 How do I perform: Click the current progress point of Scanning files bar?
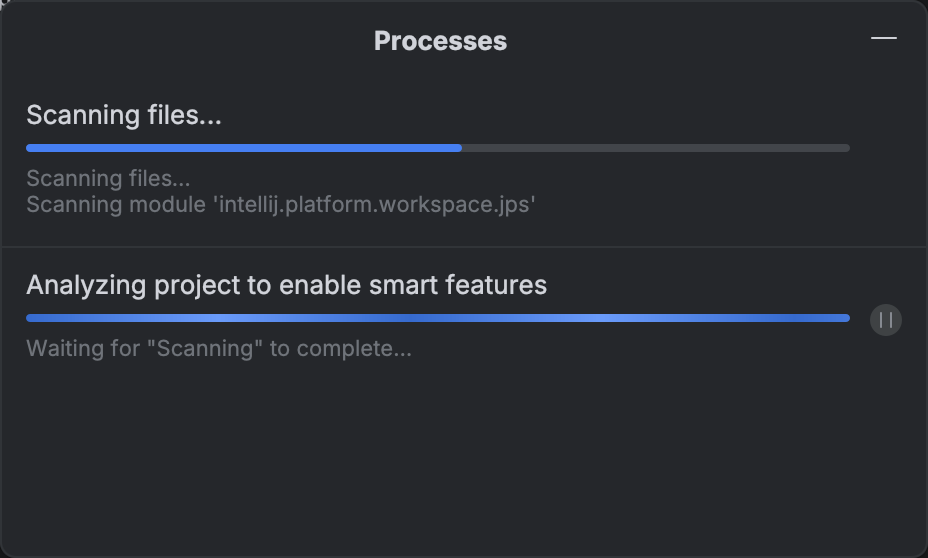coord(461,148)
